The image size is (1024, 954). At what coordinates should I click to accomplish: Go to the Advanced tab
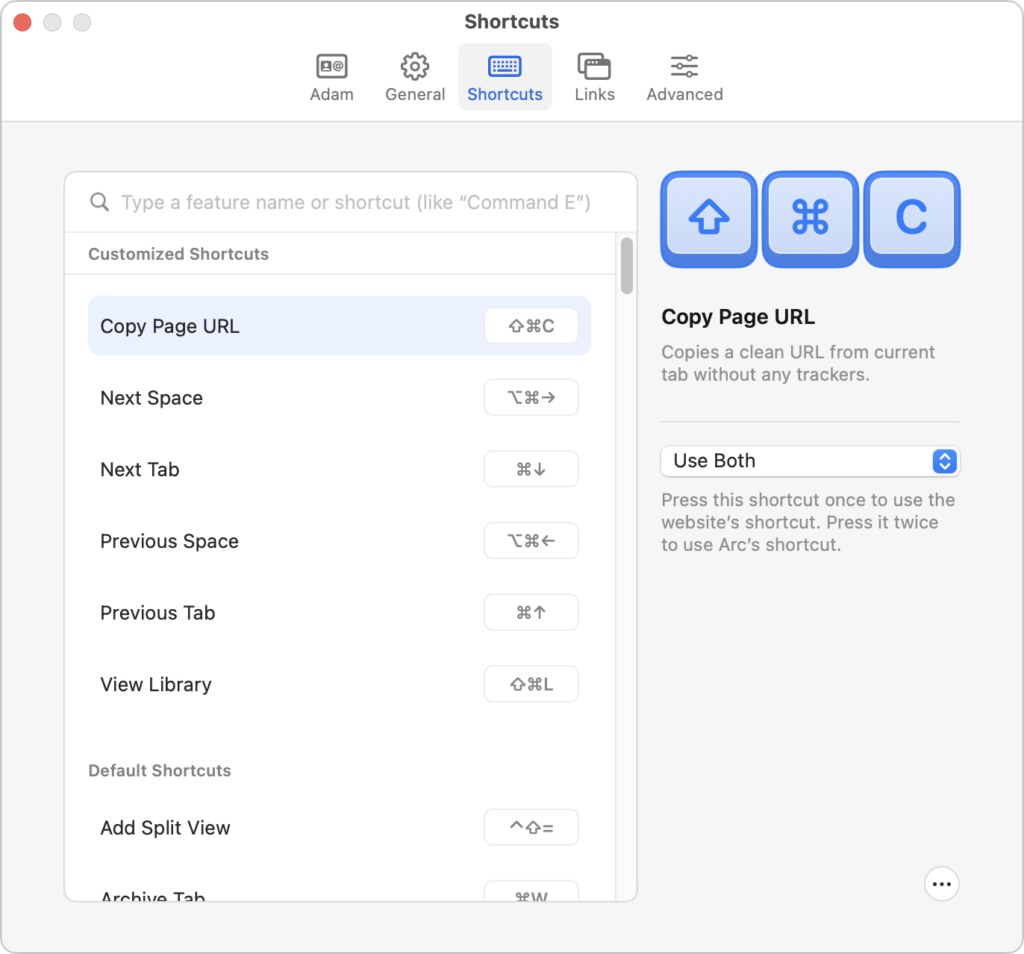click(684, 78)
